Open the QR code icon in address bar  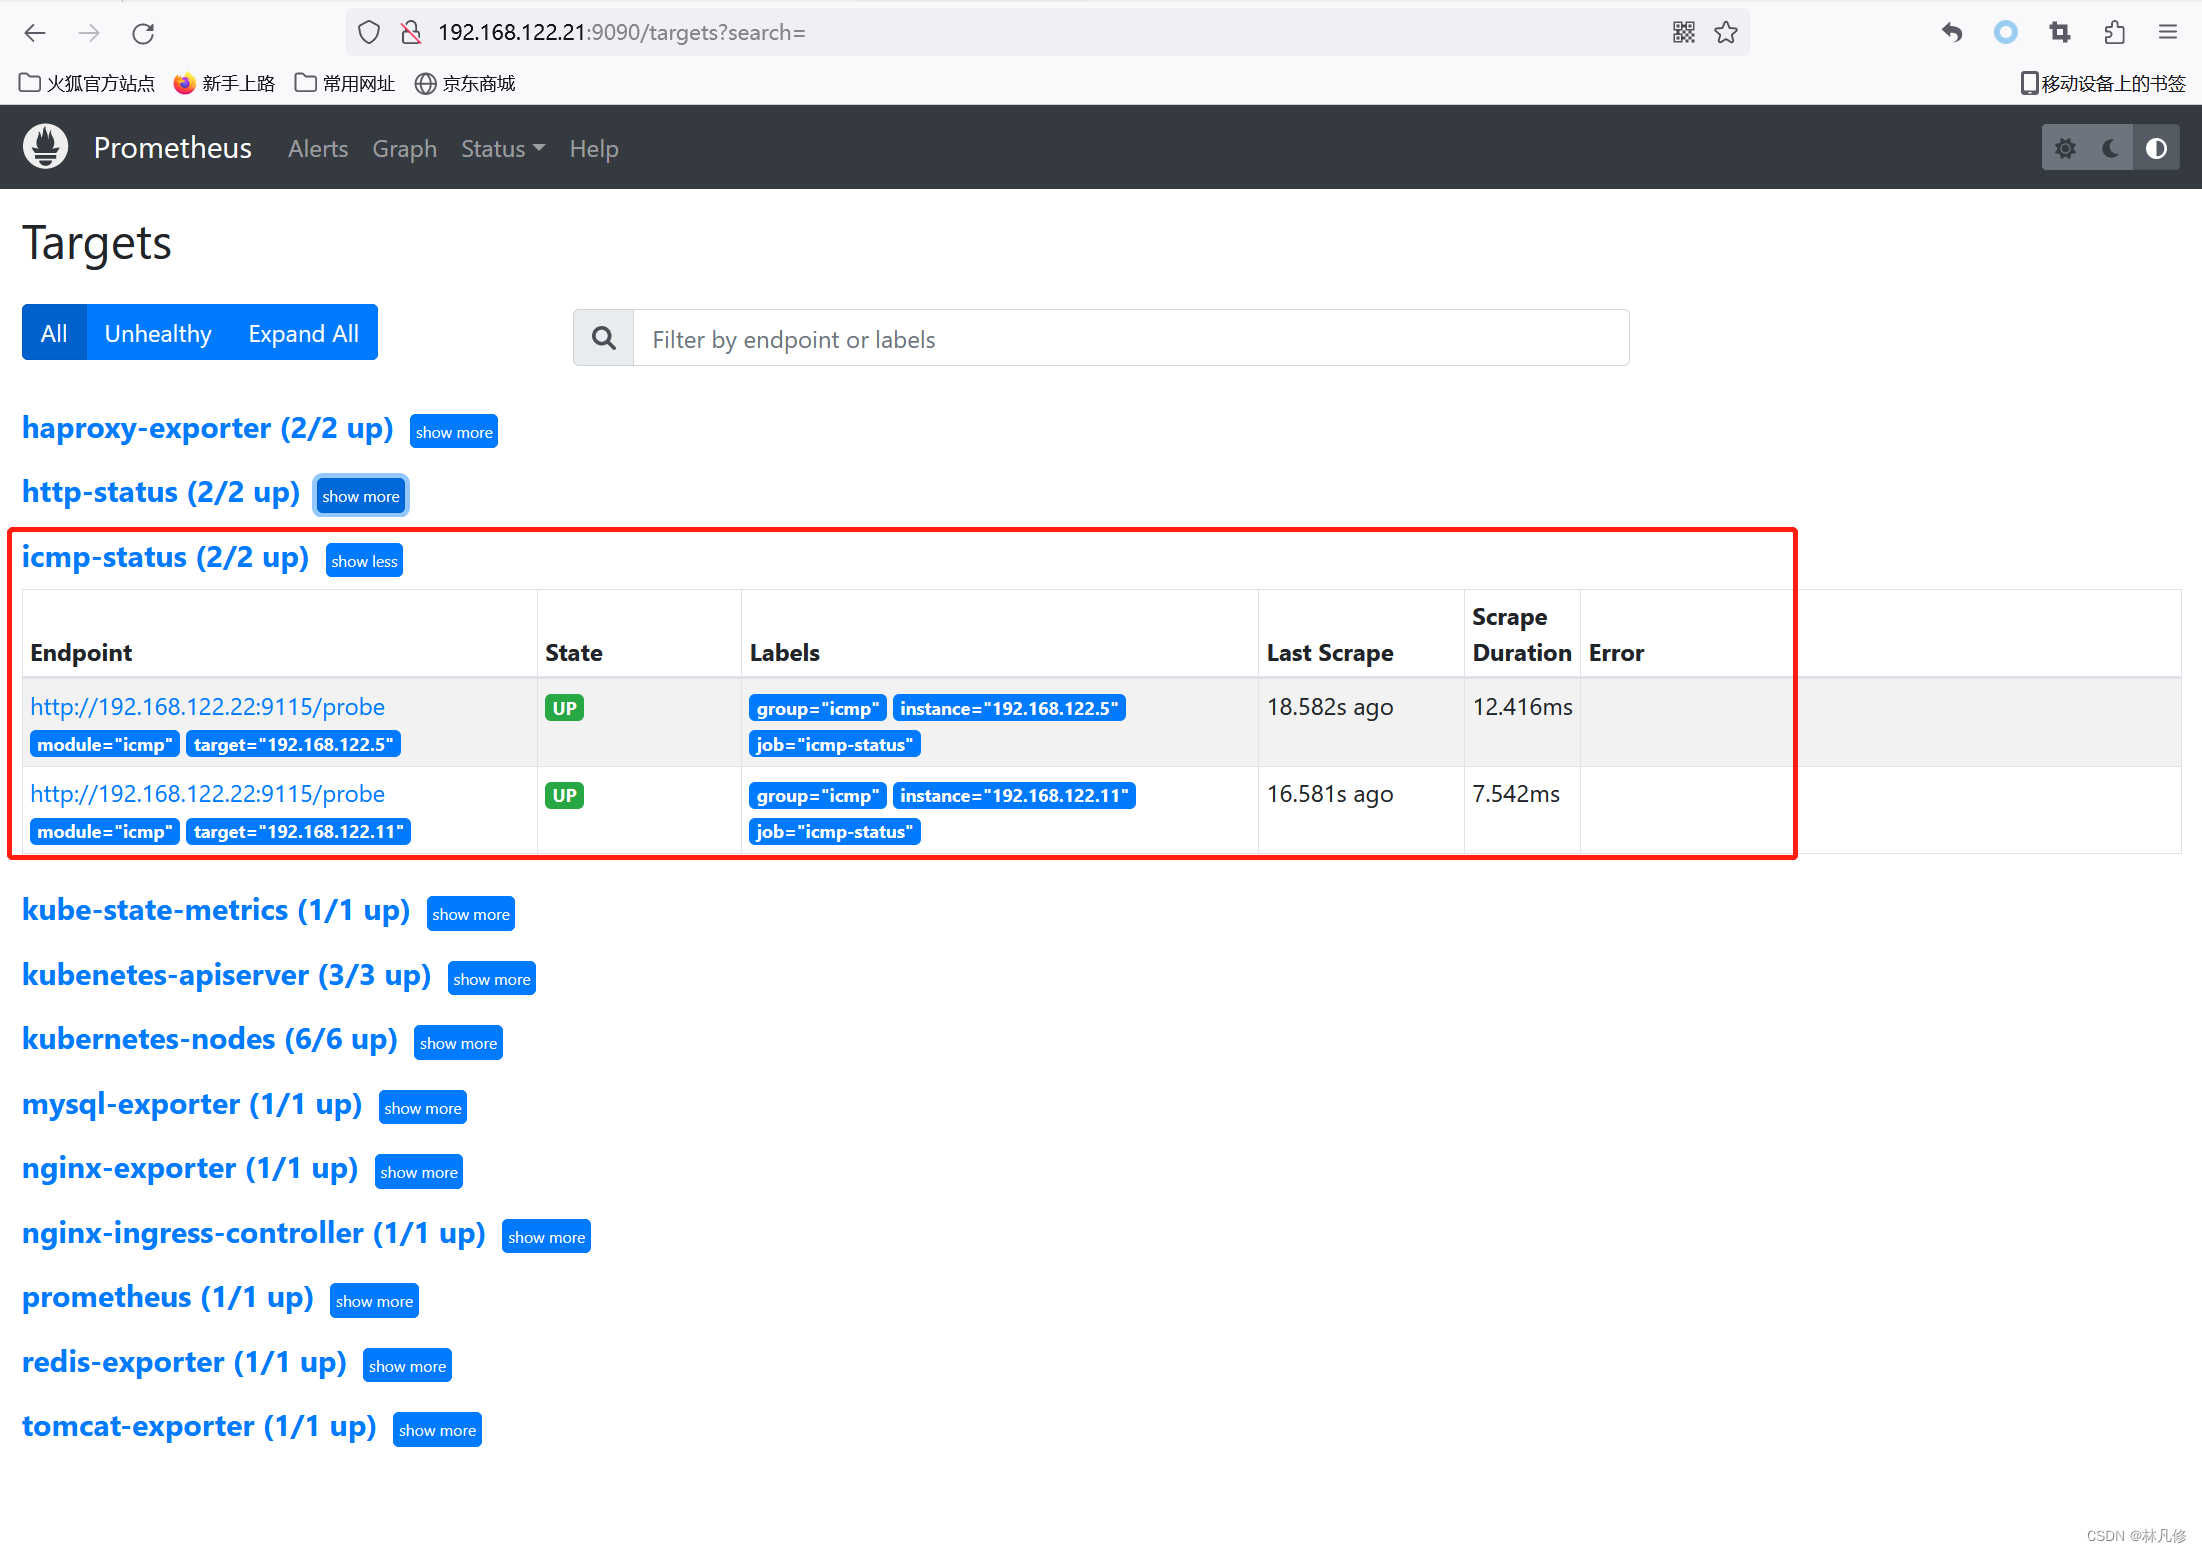pyautogui.click(x=1683, y=33)
